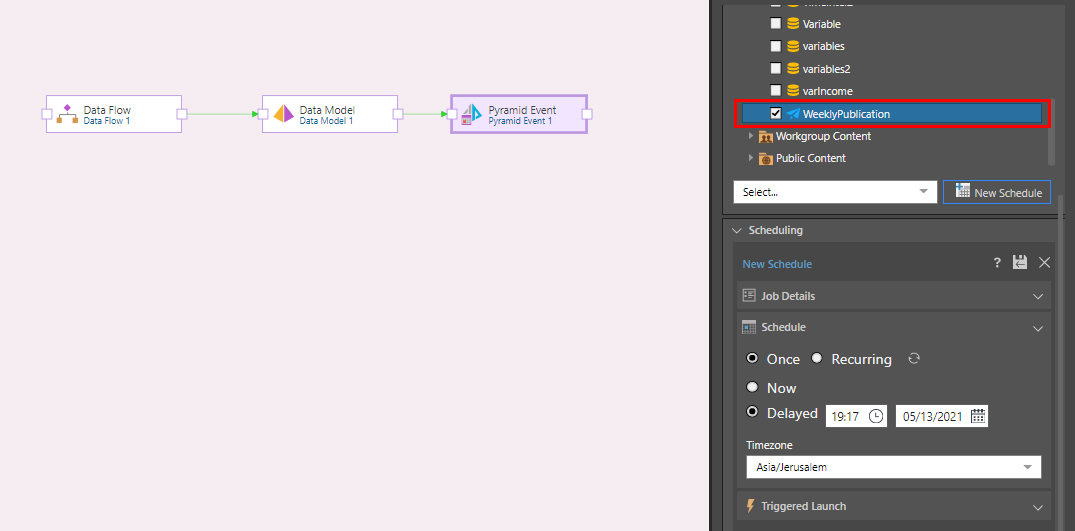1075x531 pixels.
Task: Click the Data Flow node icon
Action: point(67,114)
